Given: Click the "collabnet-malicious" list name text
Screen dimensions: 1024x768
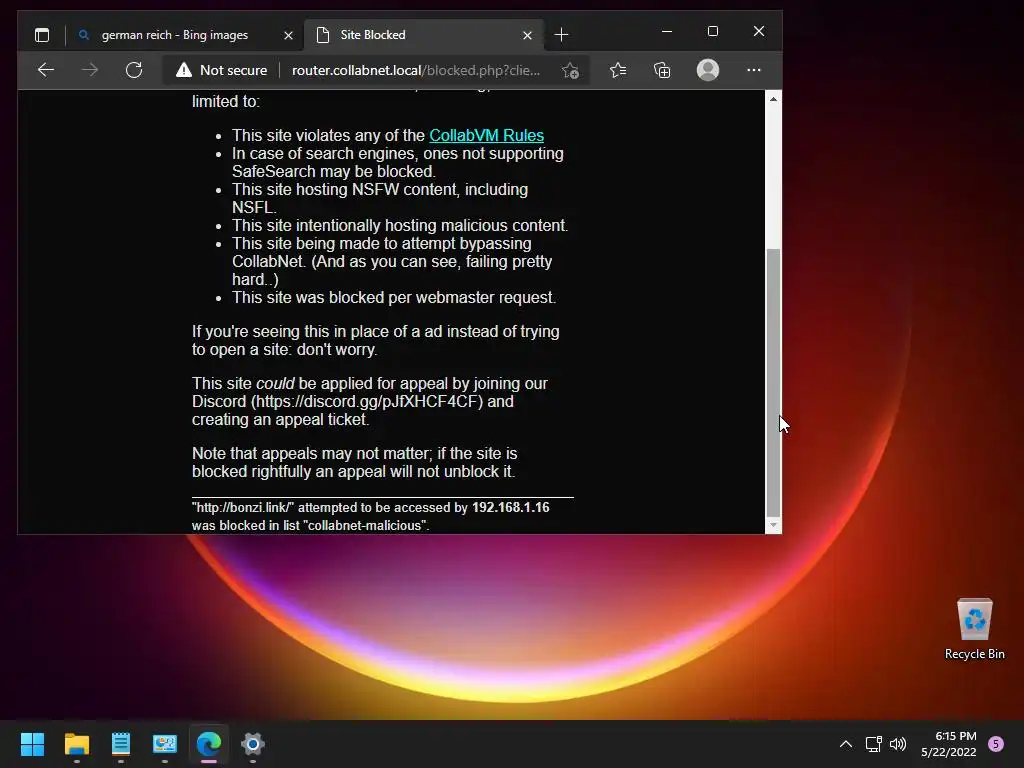Looking at the screenshot, I should coord(366,525).
